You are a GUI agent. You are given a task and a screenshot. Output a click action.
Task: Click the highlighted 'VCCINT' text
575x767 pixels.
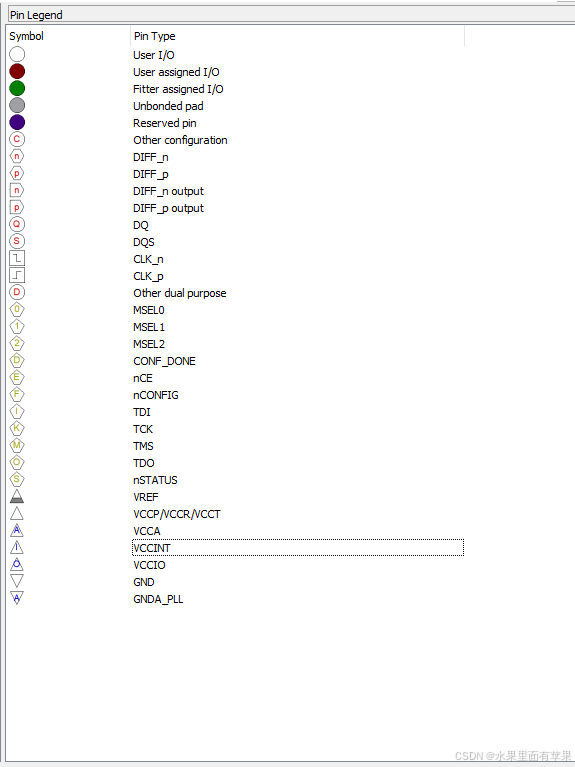pyautogui.click(x=152, y=548)
